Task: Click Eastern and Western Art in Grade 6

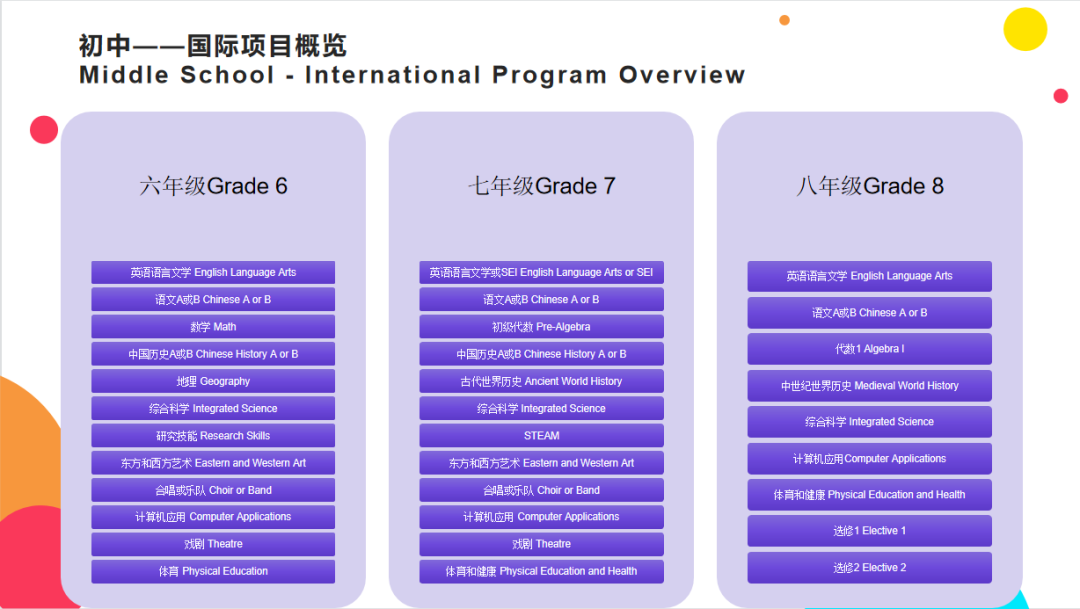Action: [x=214, y=463]
